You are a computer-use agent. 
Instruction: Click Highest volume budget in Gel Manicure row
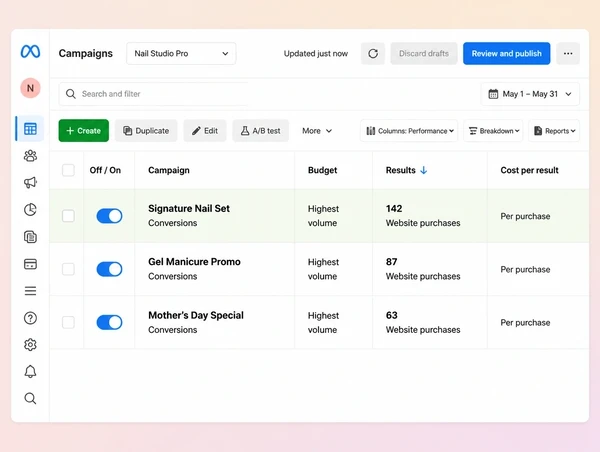[x=323, y=269]
